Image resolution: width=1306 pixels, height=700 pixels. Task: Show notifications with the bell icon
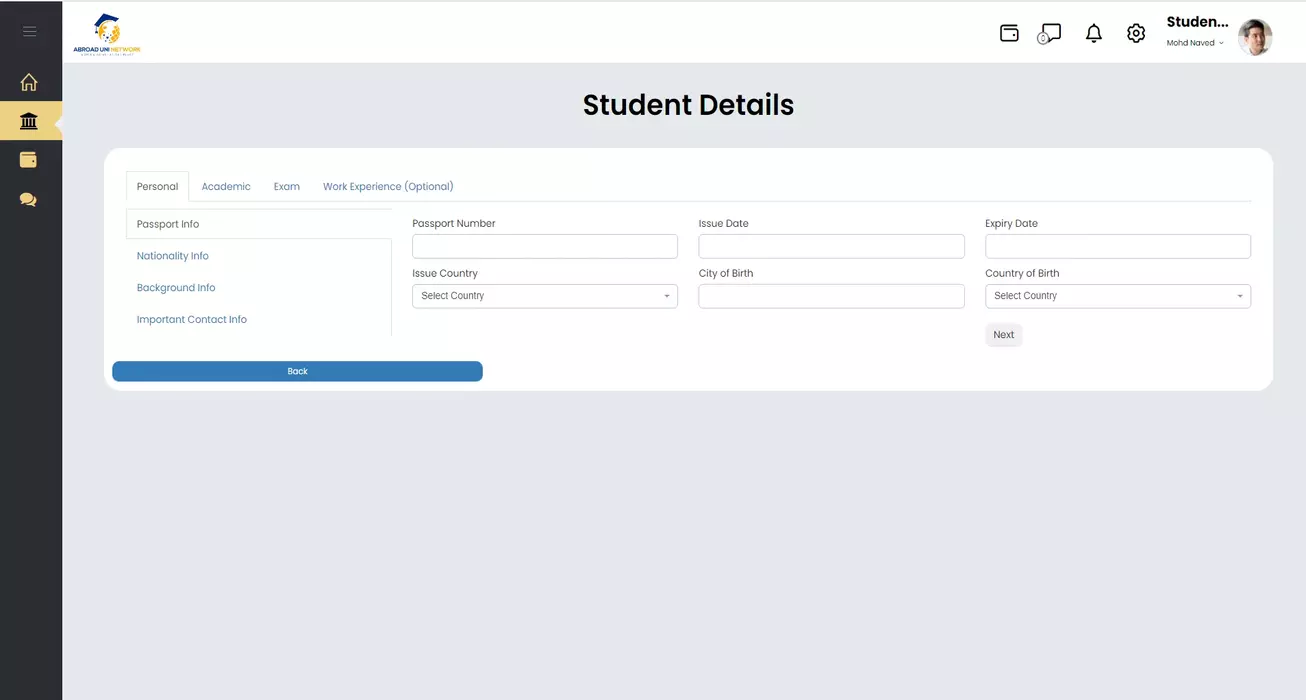pos(1094,34)
